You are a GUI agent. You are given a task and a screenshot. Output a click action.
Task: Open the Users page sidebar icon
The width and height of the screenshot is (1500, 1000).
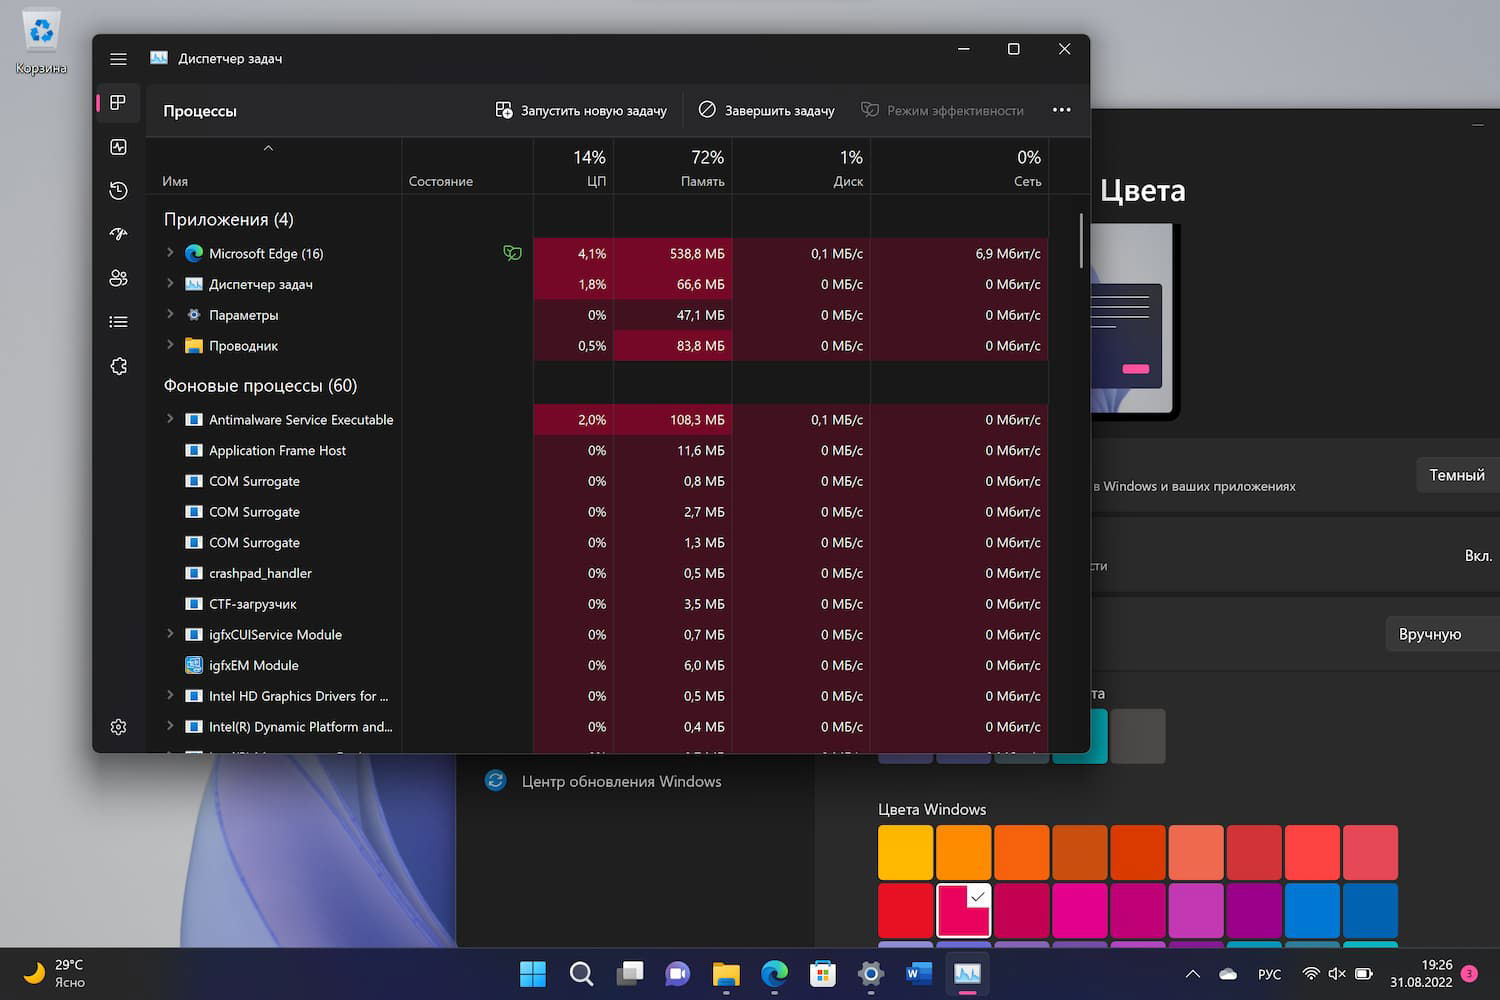pos(118,278)
